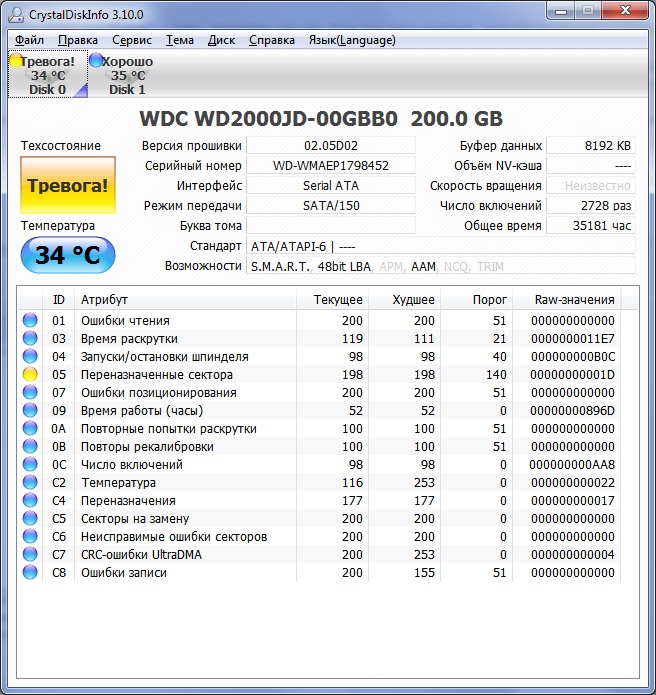The image size is (656, 695).
Task: Open the Тема menu
Action: 180,40
